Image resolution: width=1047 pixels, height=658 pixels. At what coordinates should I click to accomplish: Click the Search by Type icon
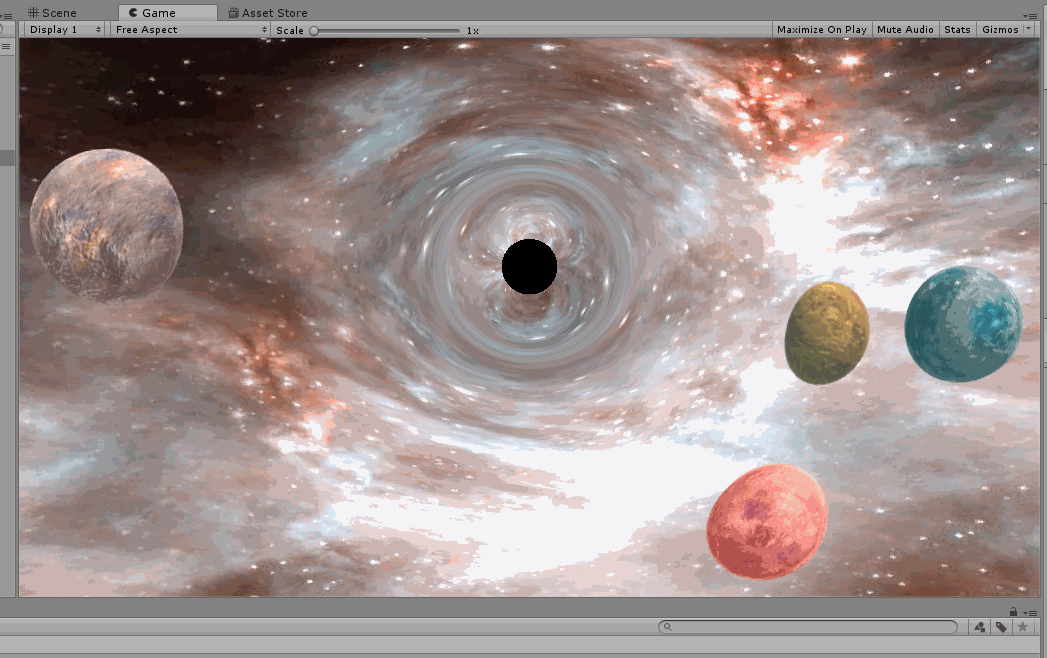(980, 627)
